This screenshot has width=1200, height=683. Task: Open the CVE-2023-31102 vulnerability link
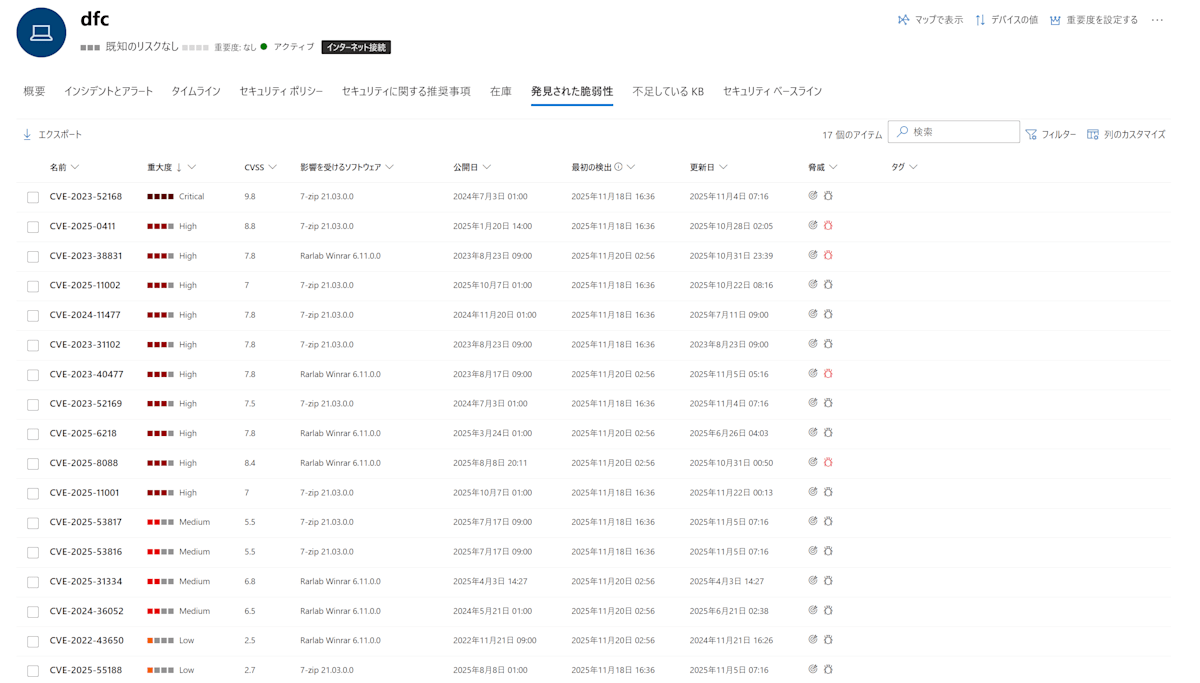coord(85,344)
